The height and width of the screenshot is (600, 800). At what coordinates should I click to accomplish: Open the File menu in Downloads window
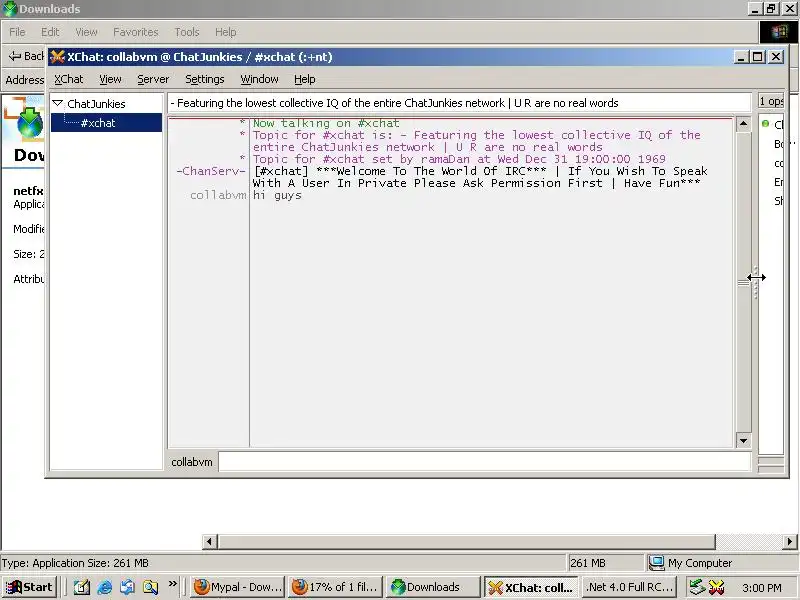(17, 32)
